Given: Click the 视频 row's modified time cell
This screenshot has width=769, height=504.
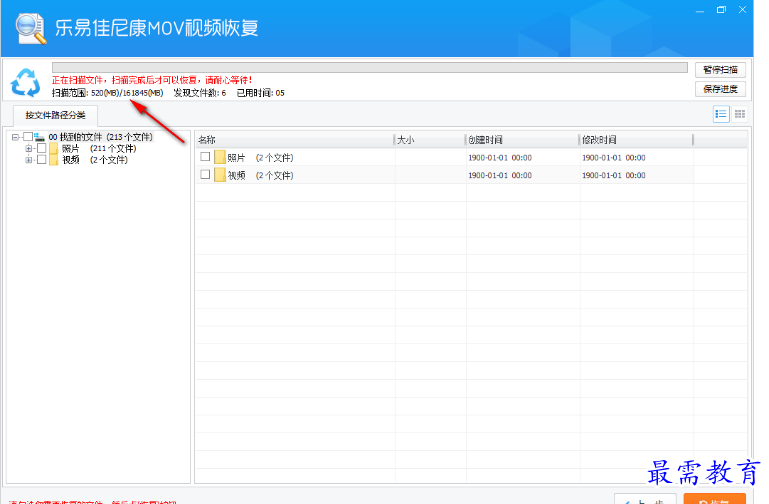Looking at the screenshot, I should 614,176.
